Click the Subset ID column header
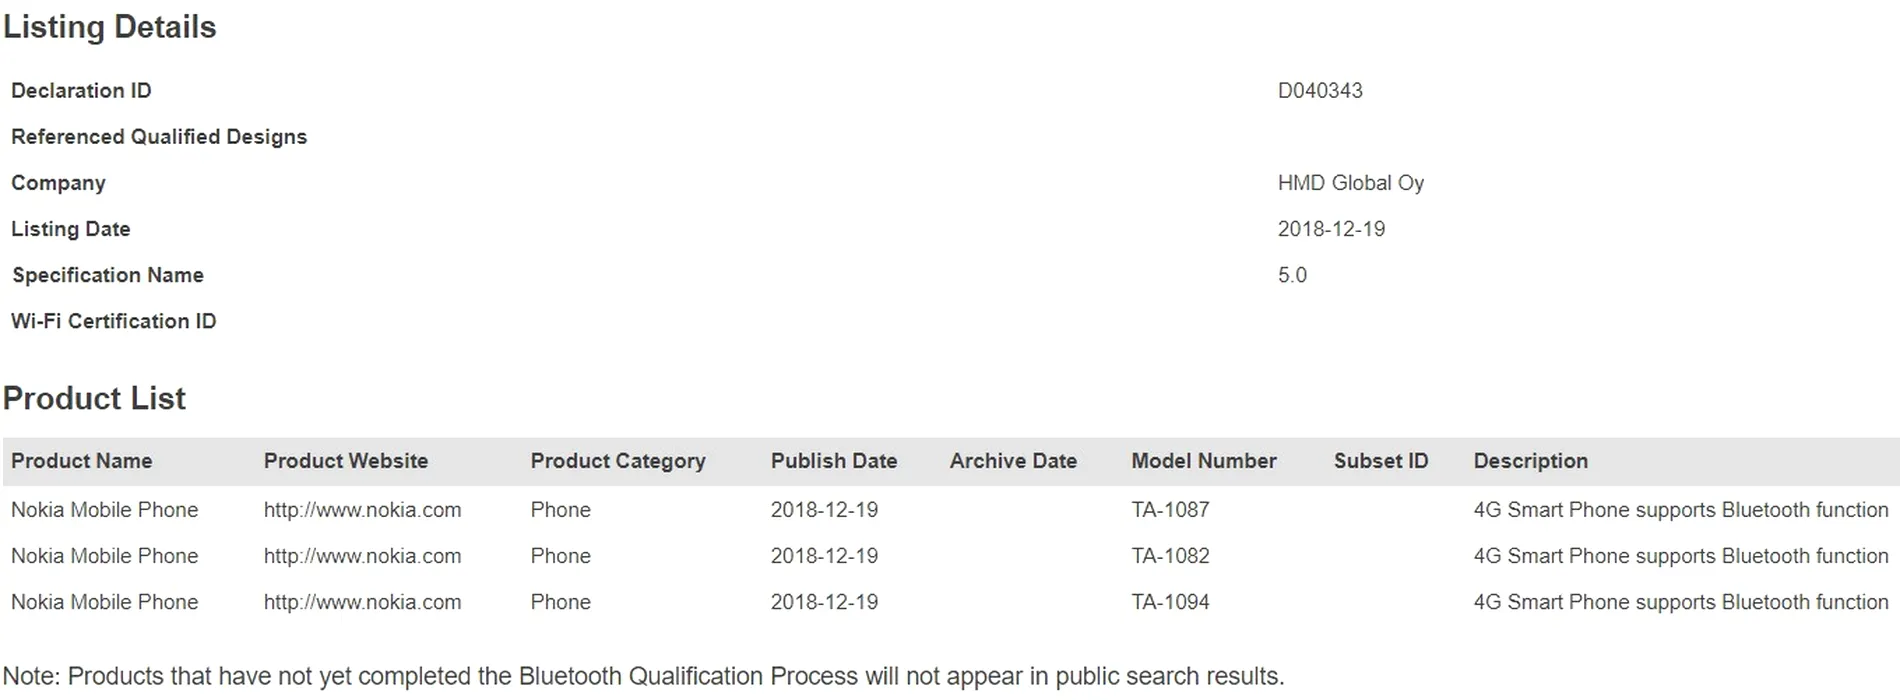This screenshot has width=1900, height=700. click(x=1380, y=461)
